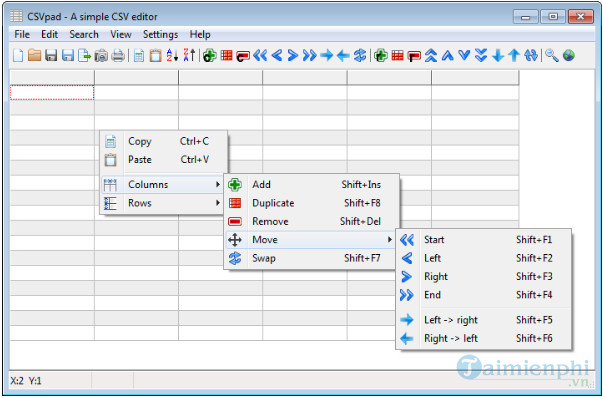
Task: Sort descending with the Z-A toolbar icon
Action: pyautogui.click(x=189, y=55)
